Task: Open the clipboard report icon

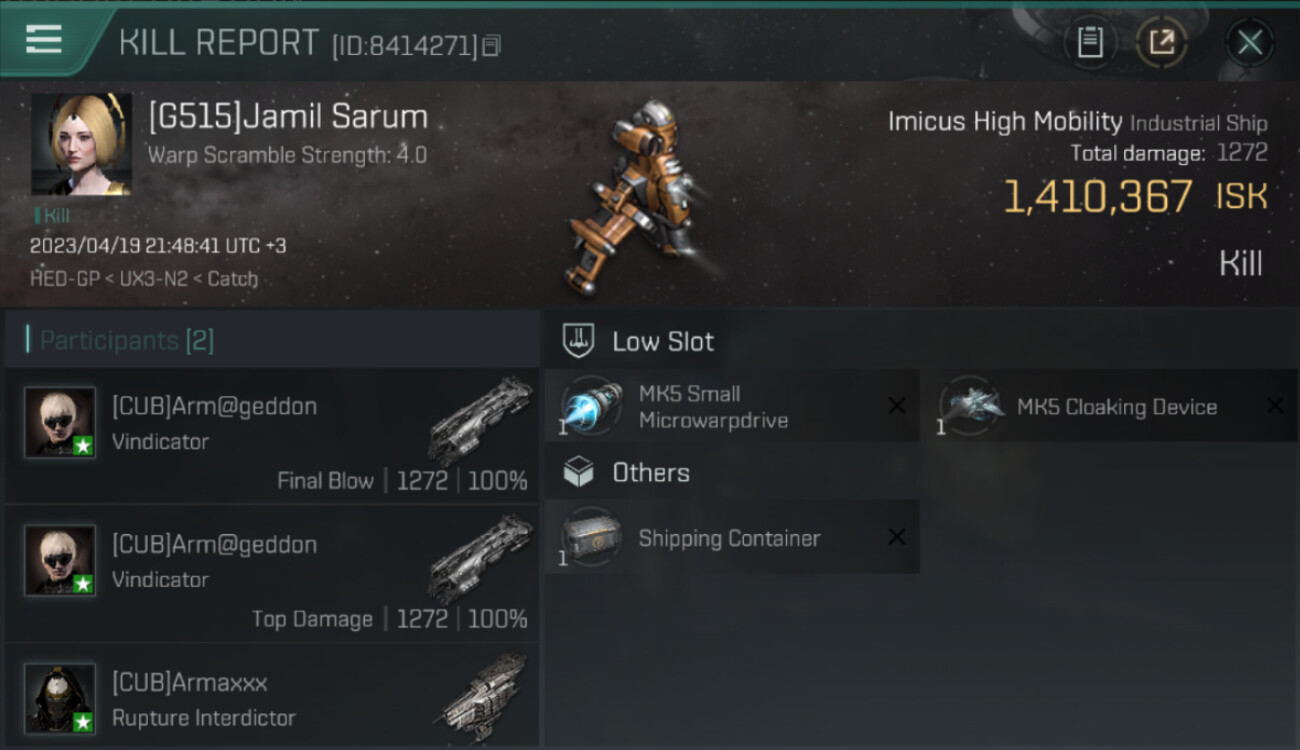Action: click(1090, 42)
